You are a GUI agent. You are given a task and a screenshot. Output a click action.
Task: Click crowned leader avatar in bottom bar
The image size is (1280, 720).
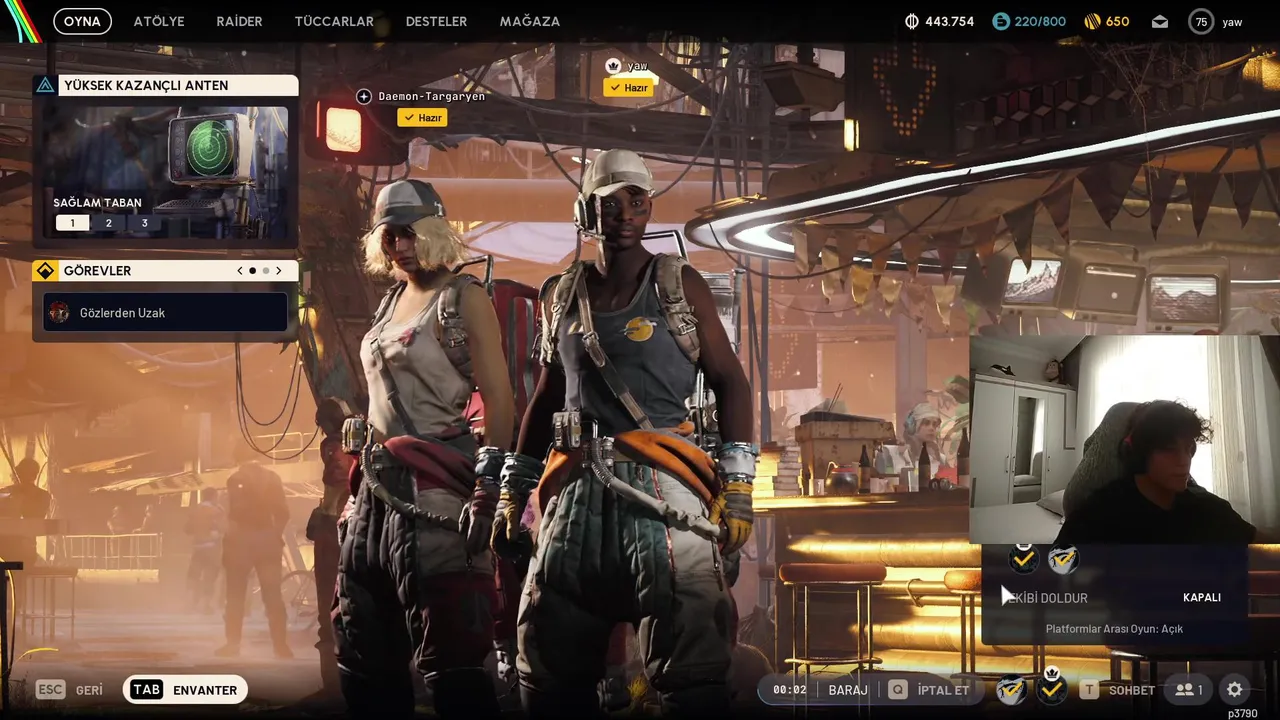coord(1051,688)
